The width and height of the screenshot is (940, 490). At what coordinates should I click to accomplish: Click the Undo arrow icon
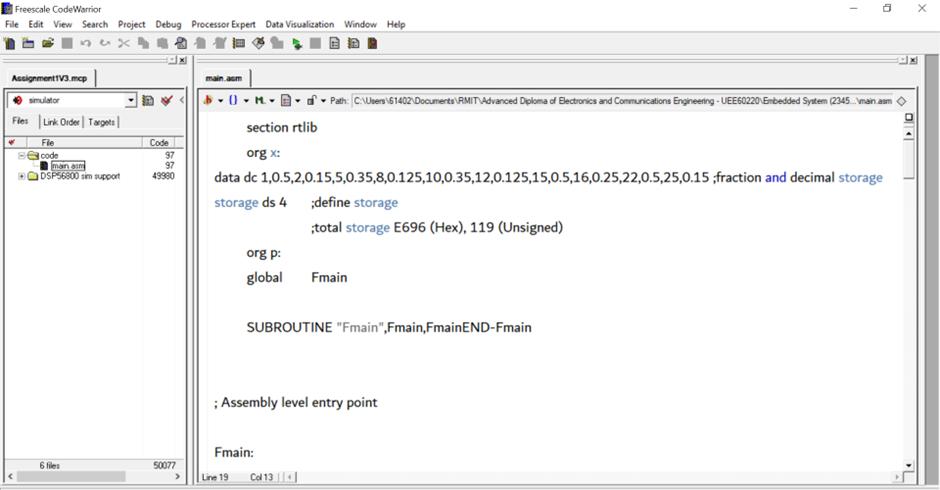click(86, 43)
